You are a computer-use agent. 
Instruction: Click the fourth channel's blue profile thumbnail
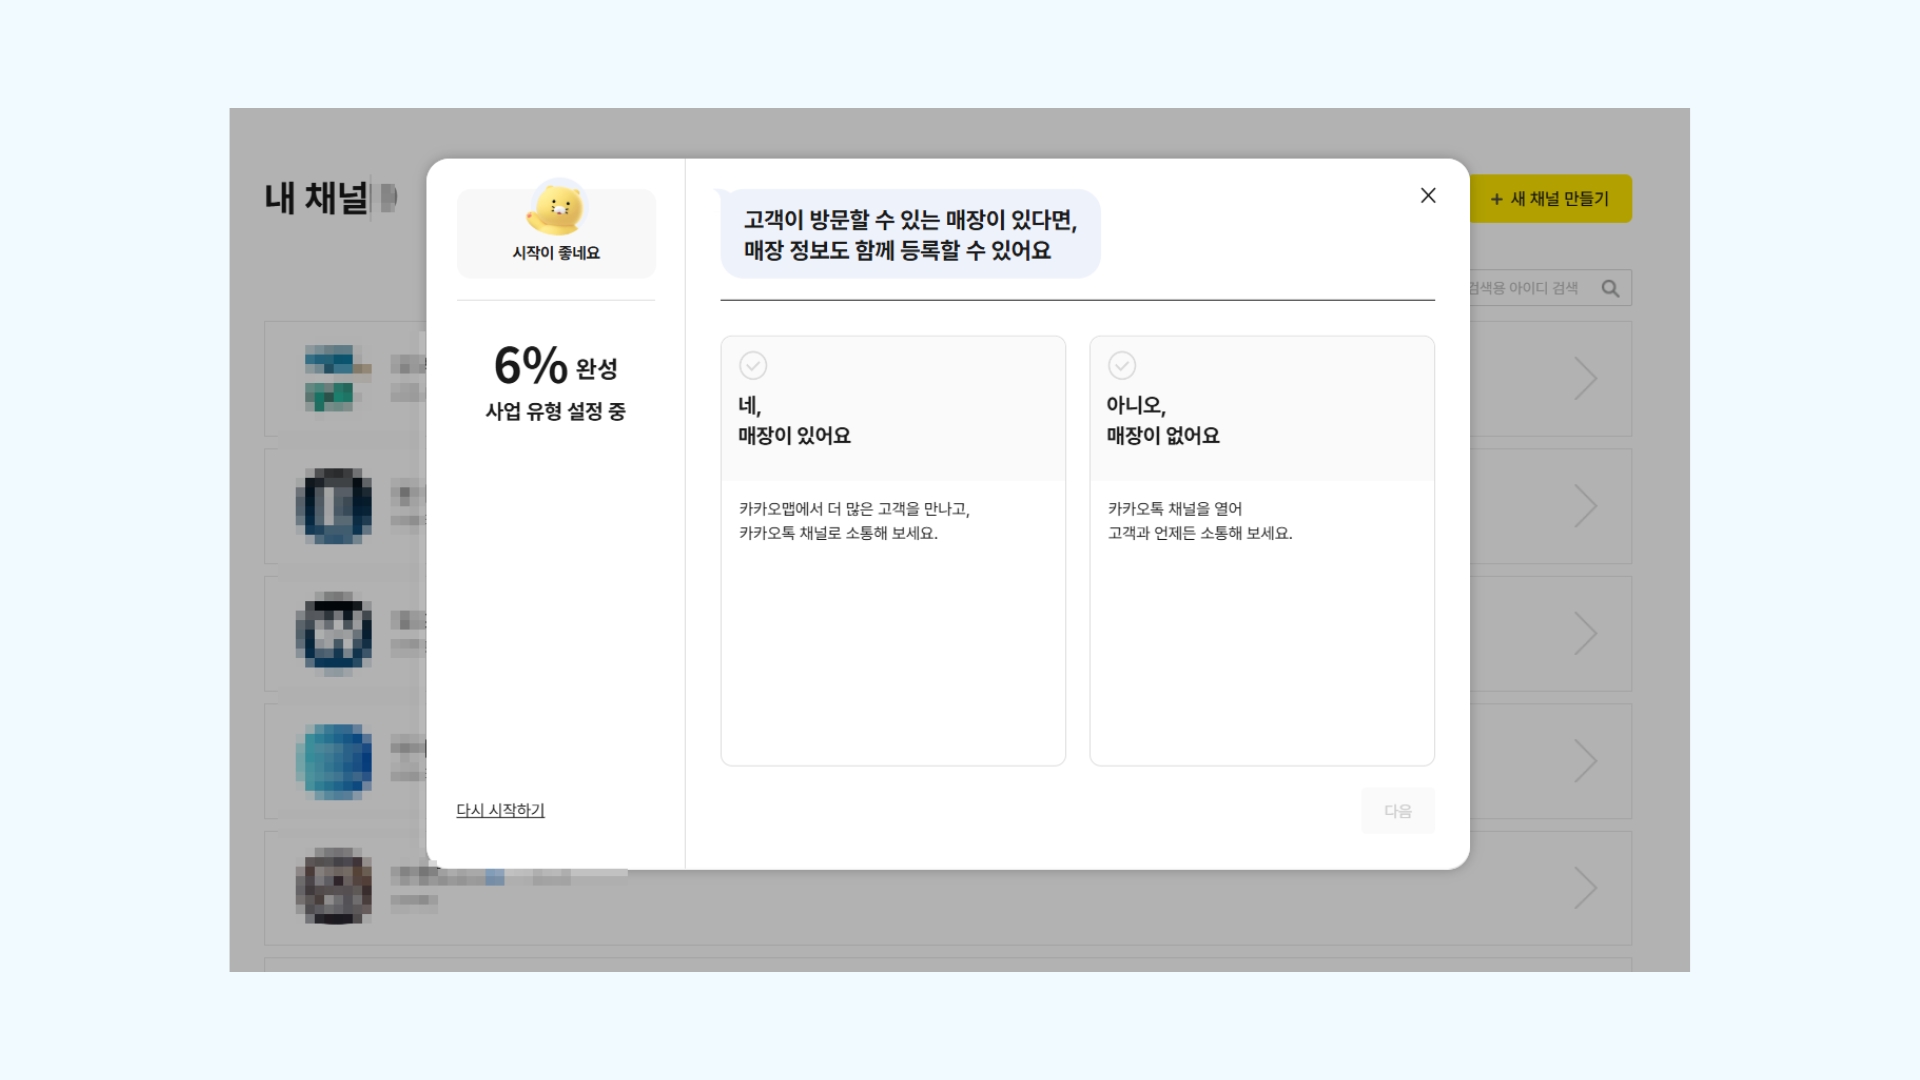coord(334,761)
